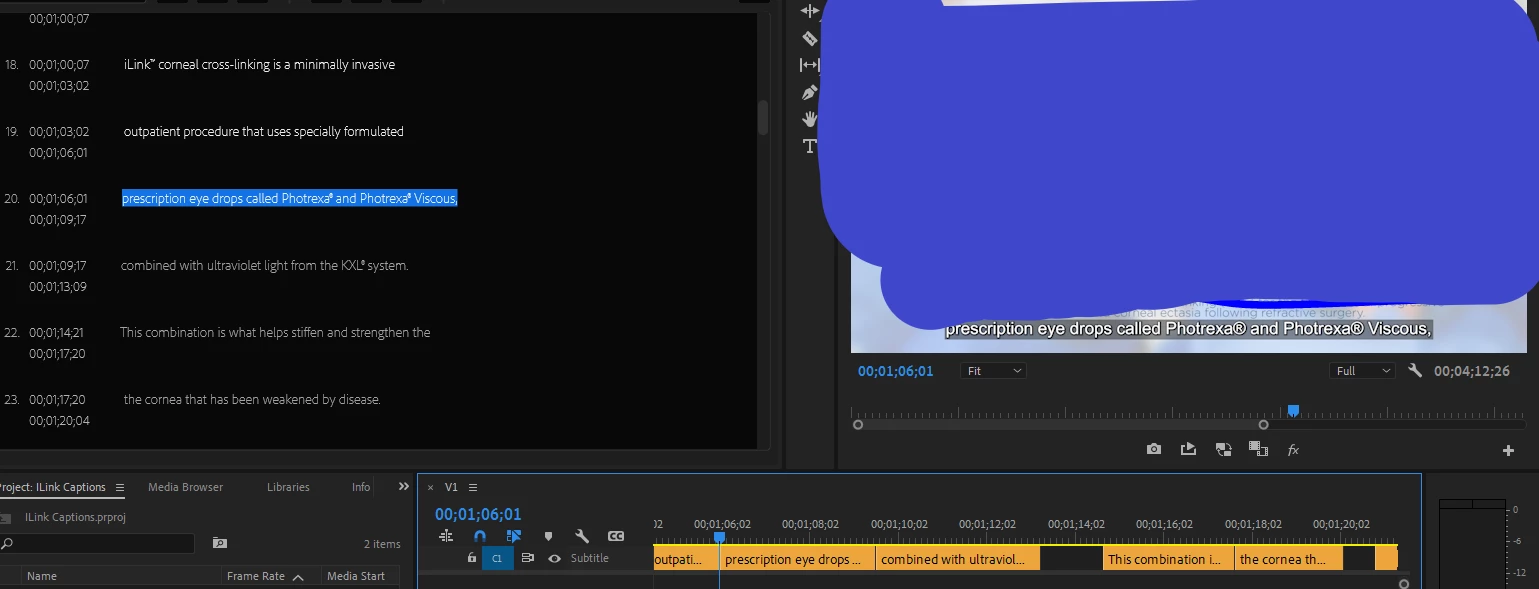
Task: Click the '2 items' count label
Action: pos(382,544)
